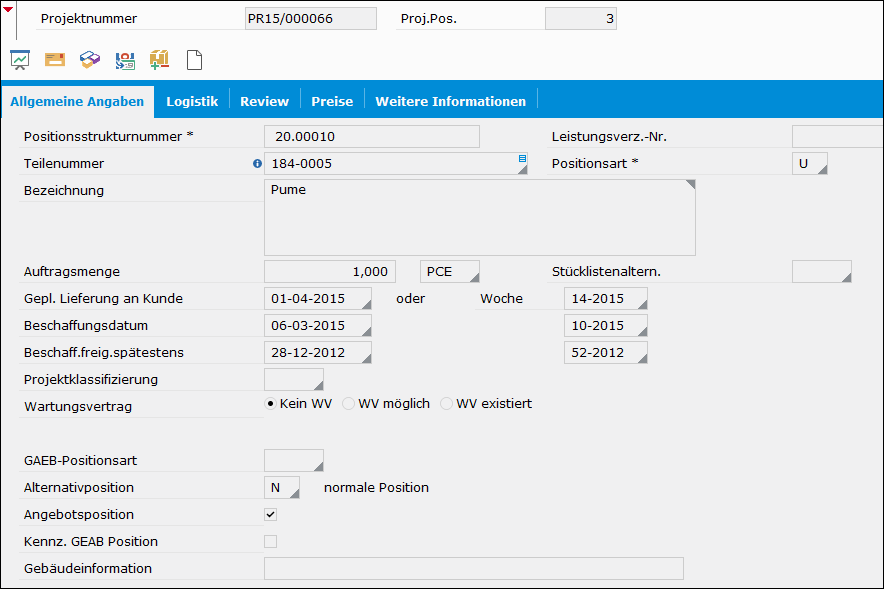The width and height of the screenshot is (884, 589).
Task: Open date picker for 01-04-2015
Action: pyautogui.click(x=366, y=304)
